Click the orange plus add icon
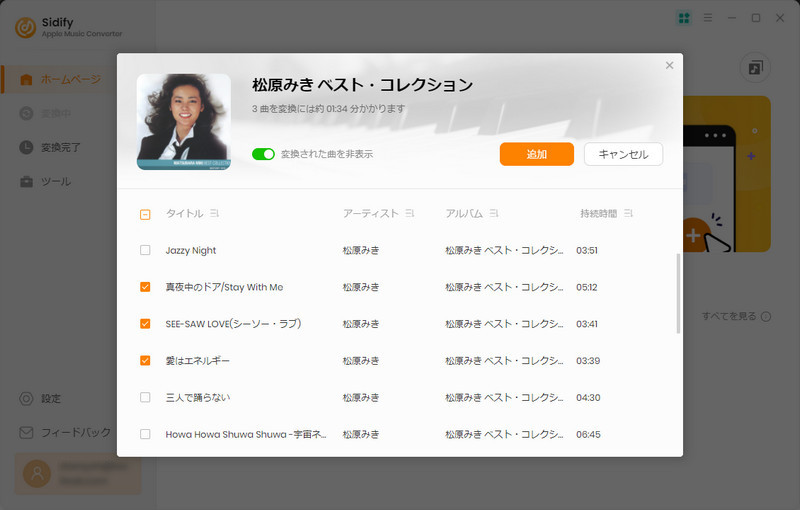 click(x=693, y=235)
